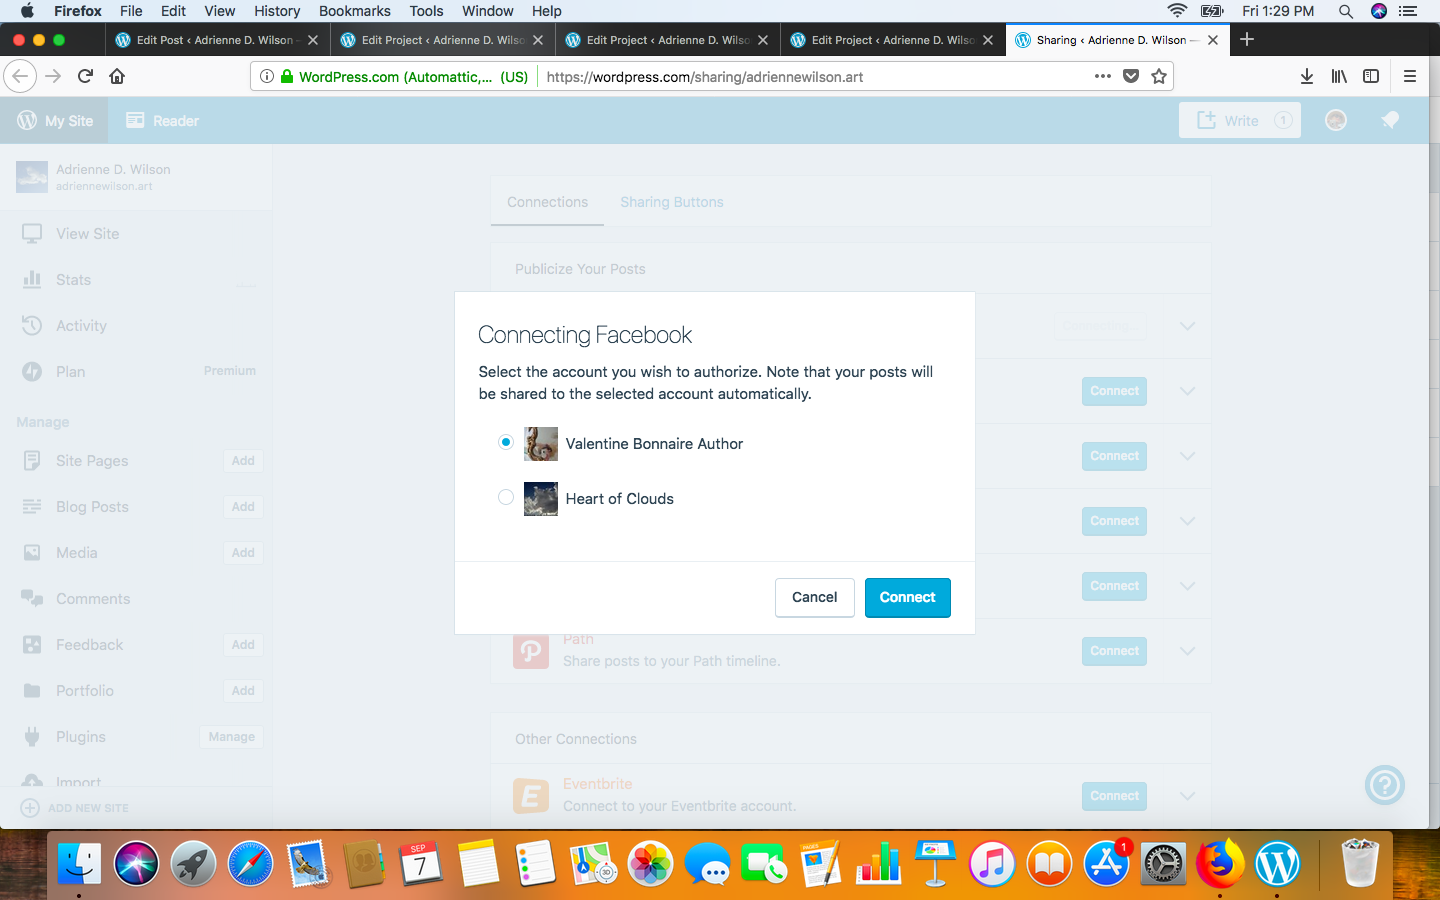
Task: Open the Reader from the top bar
Action: 161,119
